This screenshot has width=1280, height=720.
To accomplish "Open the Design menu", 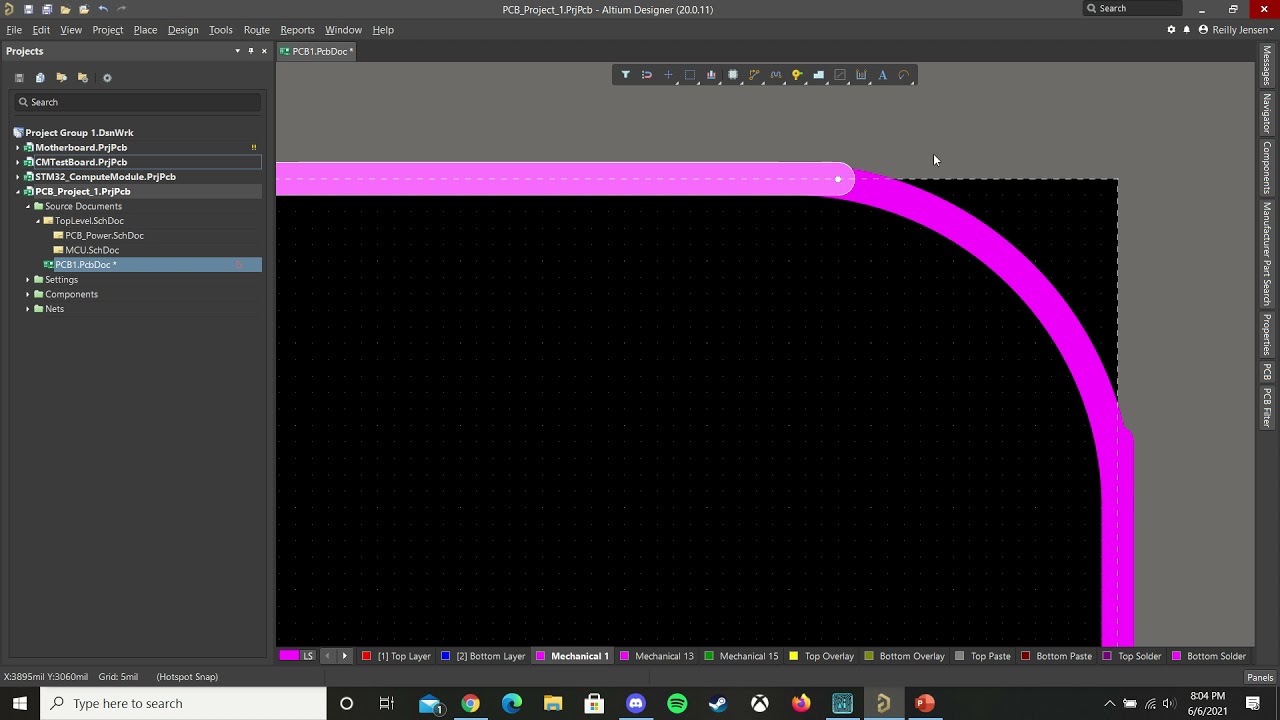I will [x=183, y=30].
